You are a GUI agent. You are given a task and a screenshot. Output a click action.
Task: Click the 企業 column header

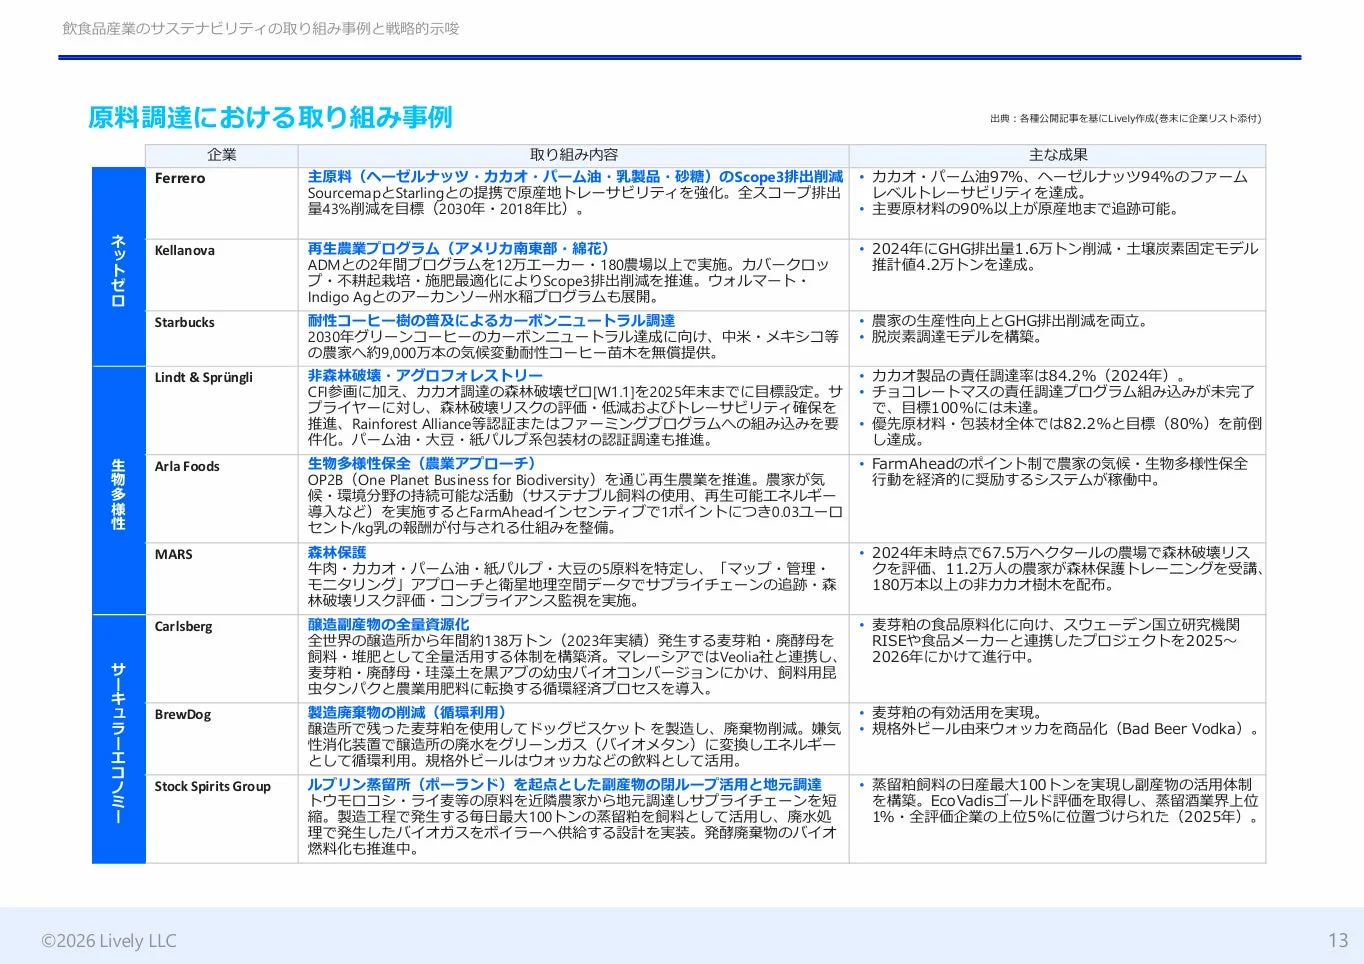click(220, 155)
